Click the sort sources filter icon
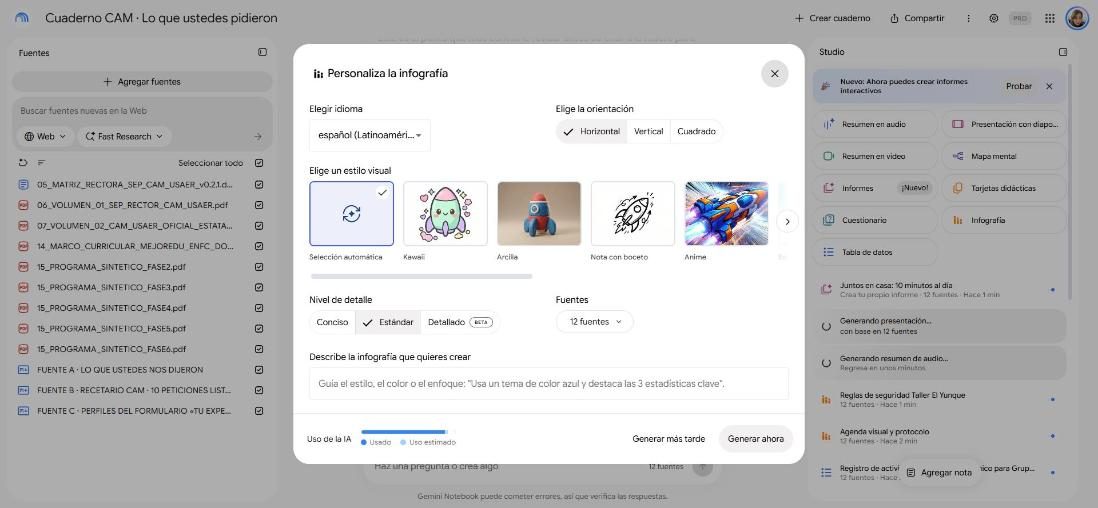This screenshot has height=508, width=1098. pyautogui.click(x=41, y=163)
